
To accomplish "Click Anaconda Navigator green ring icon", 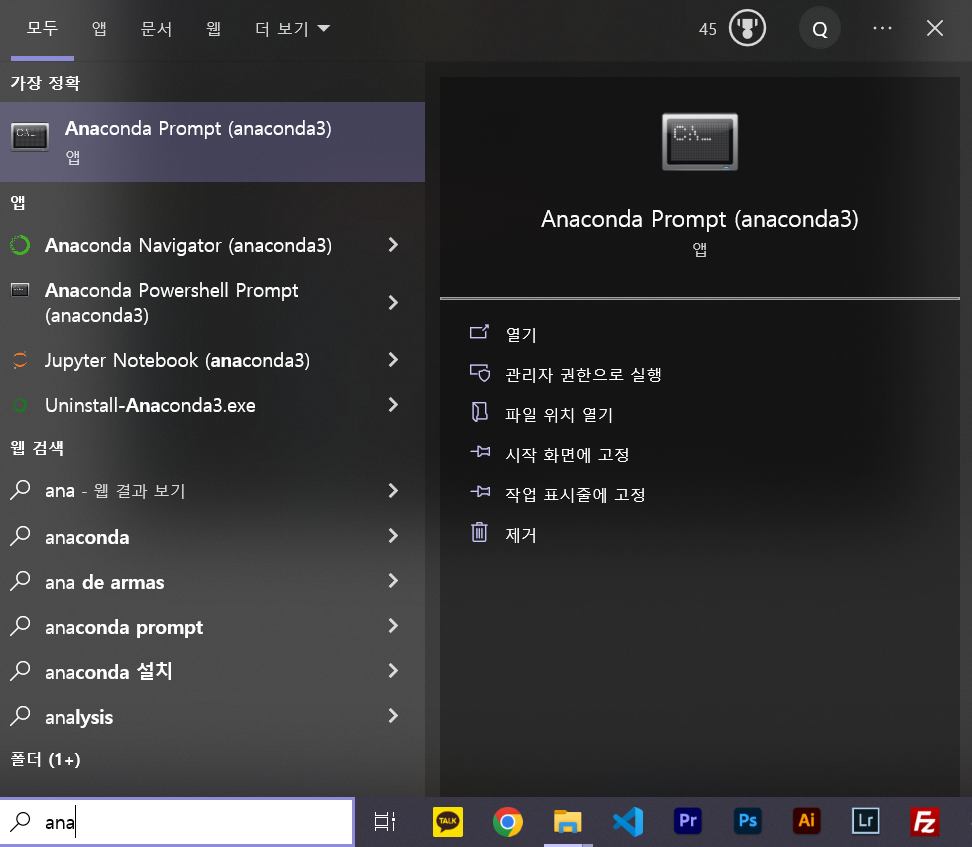I will tap(20, 246).
